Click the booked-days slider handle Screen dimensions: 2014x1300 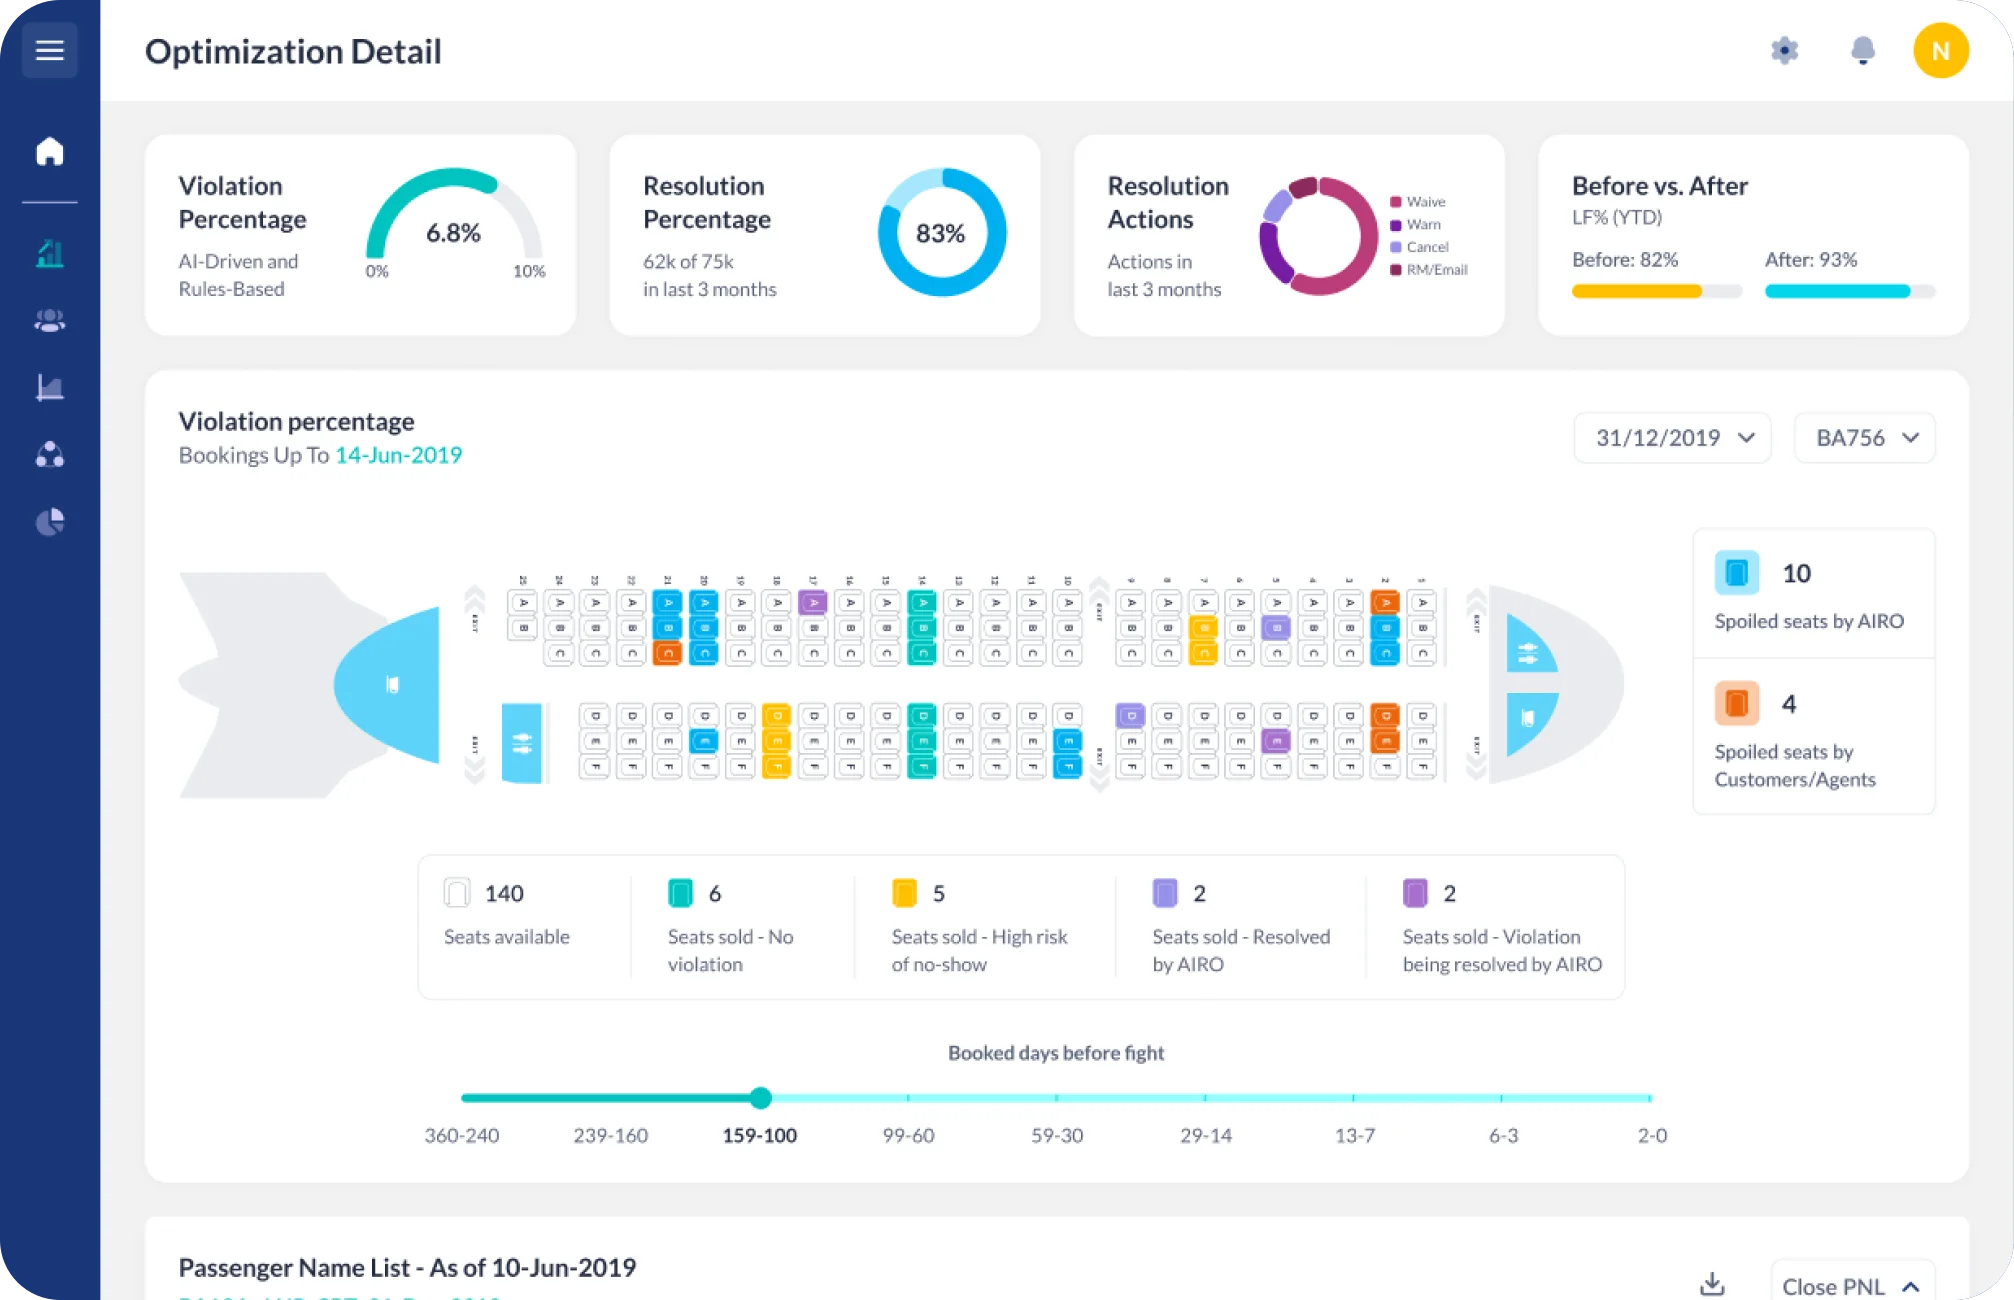point(760,1098)
